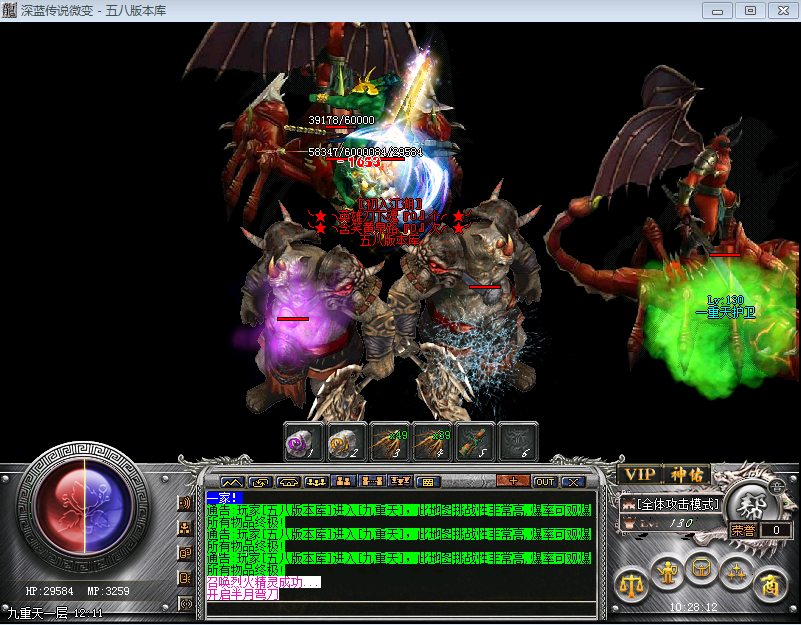Use the orange spiral scroll in slot 2
The height and width of the screenshot is (625, 801).
coord(347,442)
